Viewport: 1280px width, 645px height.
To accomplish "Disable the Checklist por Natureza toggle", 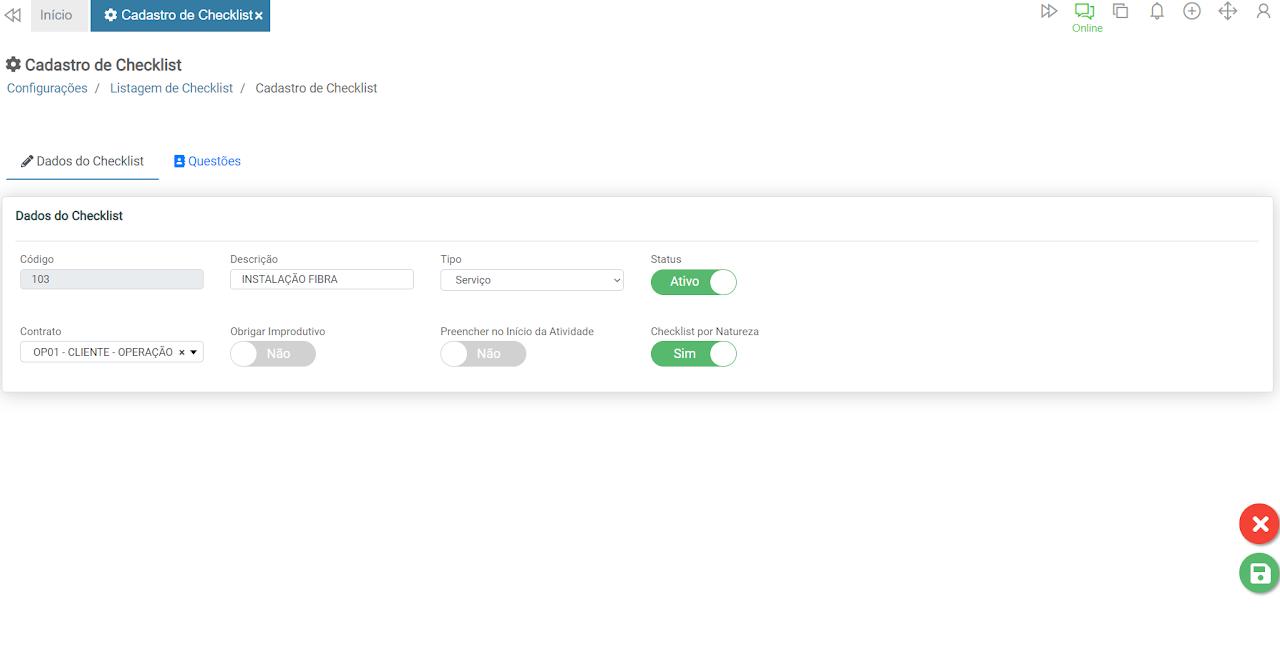I will coord(693,354).
